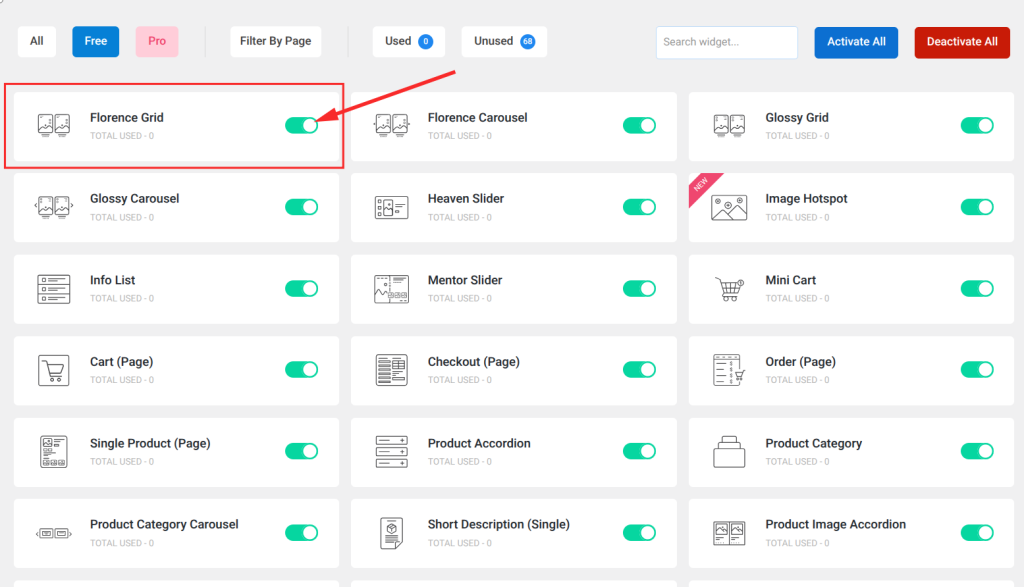Click the Activate All button

coord(856,42)
